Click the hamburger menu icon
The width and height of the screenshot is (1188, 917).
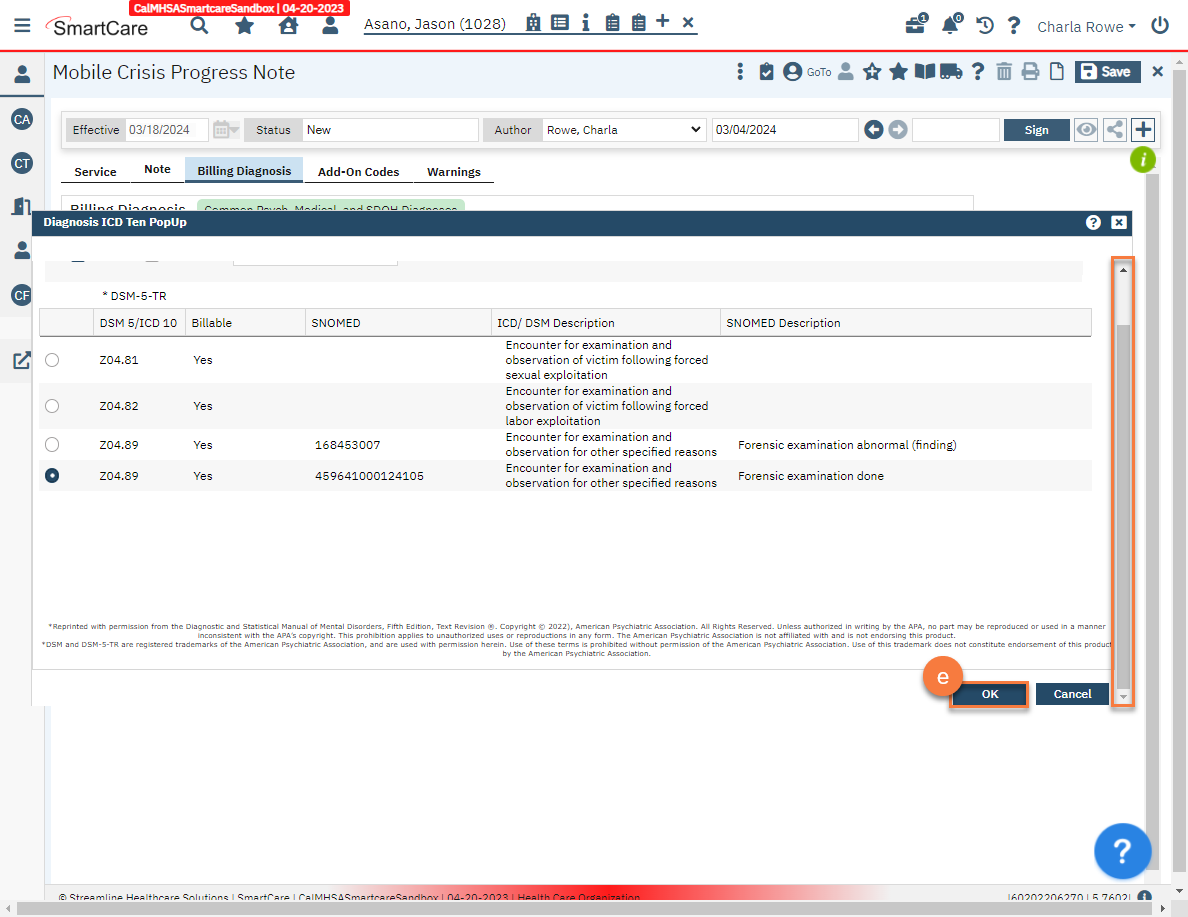click(x=22, y=26)
